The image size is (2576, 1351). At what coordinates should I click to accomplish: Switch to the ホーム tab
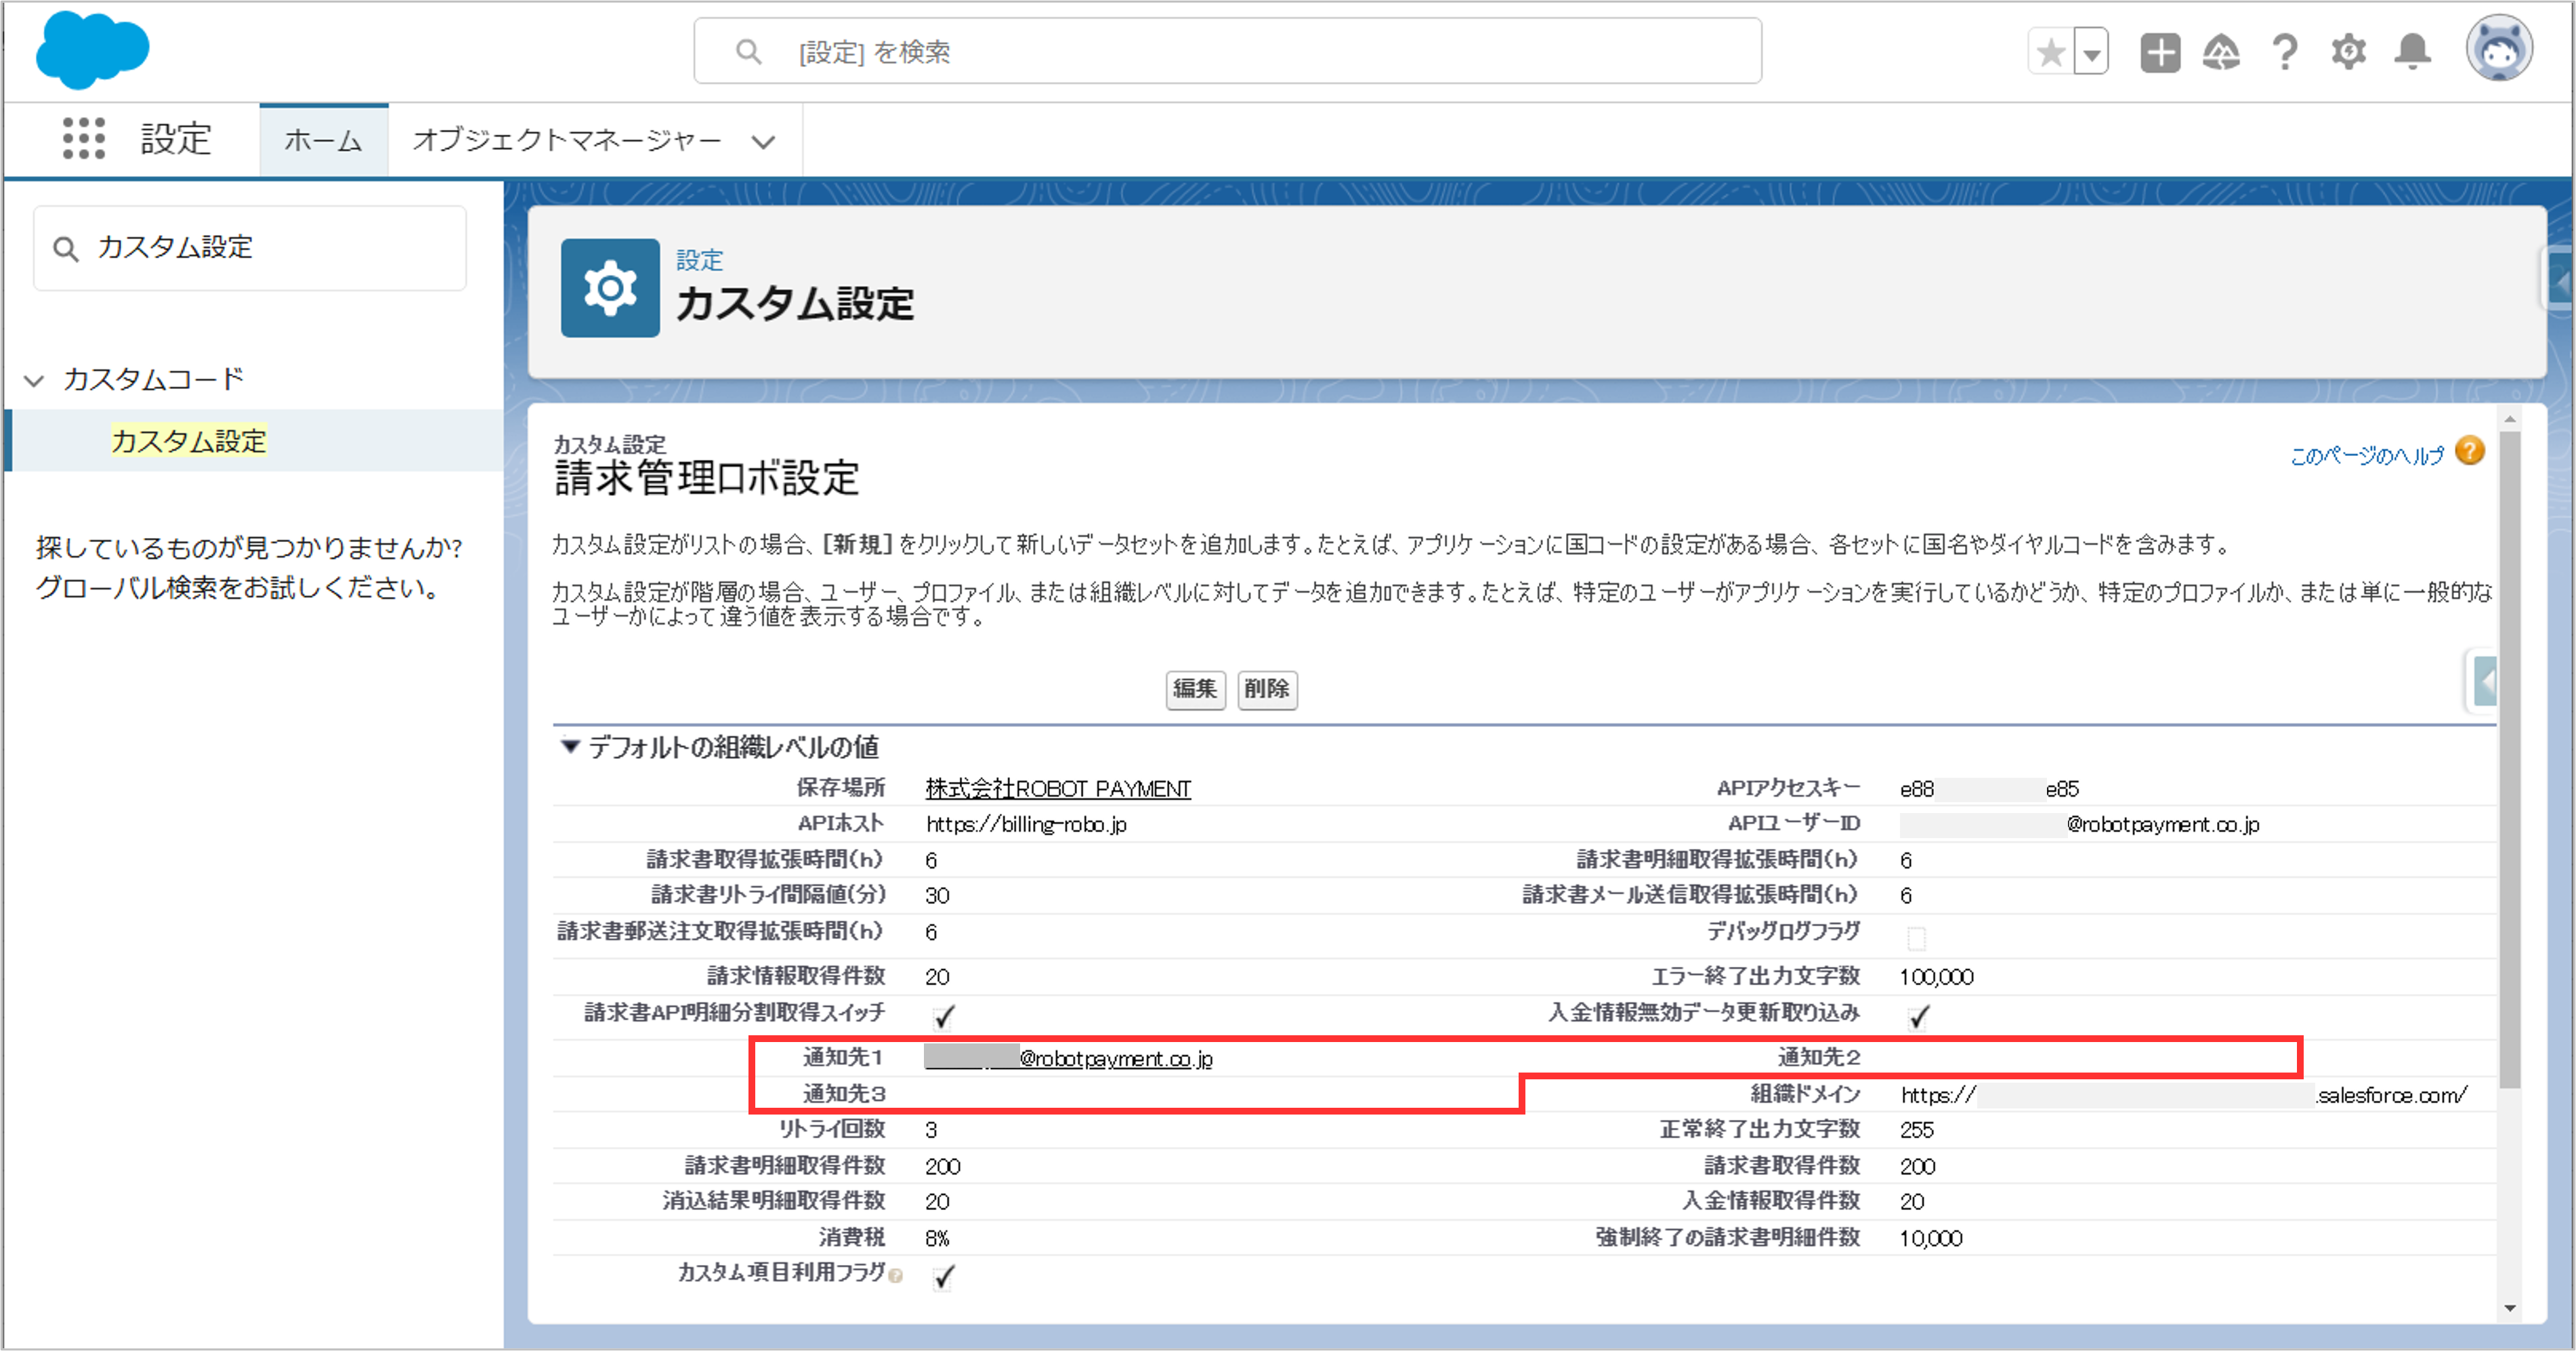click(323, 140)
